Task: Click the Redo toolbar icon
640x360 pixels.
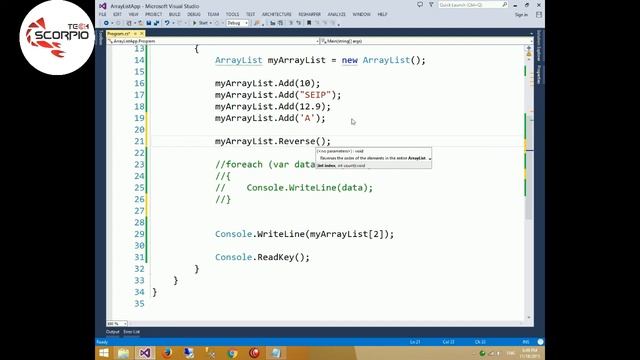Action: 179,23
